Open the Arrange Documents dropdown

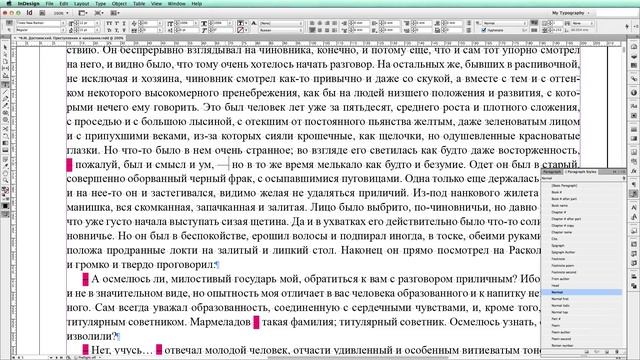point(115,13)
